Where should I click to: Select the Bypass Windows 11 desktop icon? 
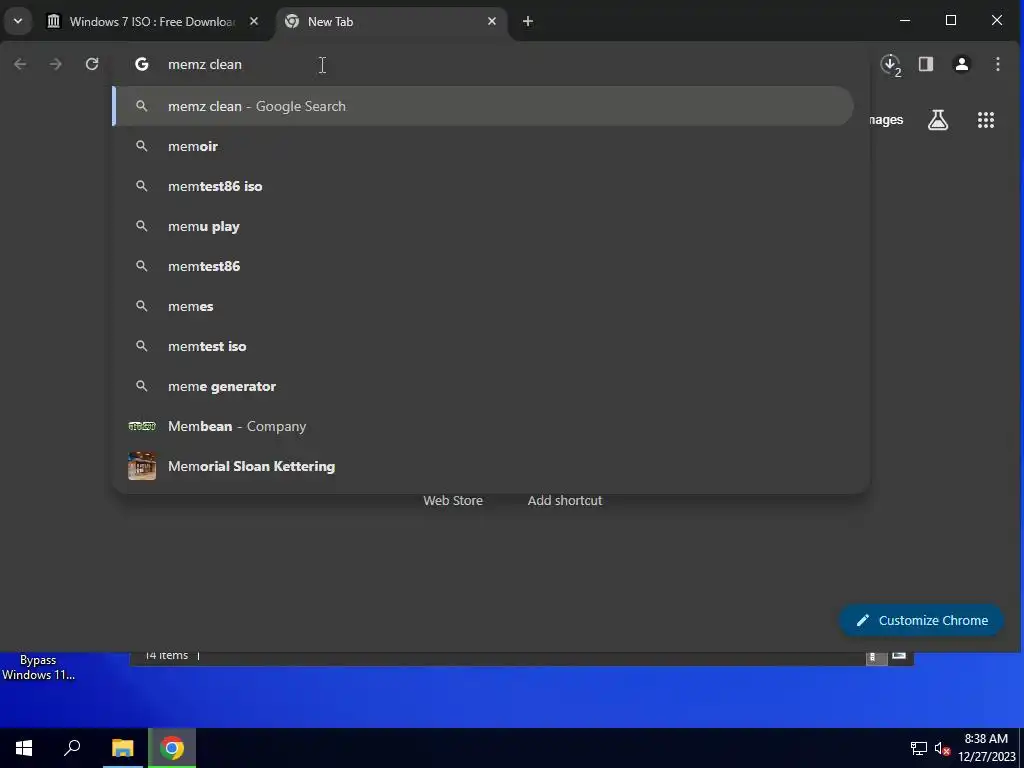(38, 667)
